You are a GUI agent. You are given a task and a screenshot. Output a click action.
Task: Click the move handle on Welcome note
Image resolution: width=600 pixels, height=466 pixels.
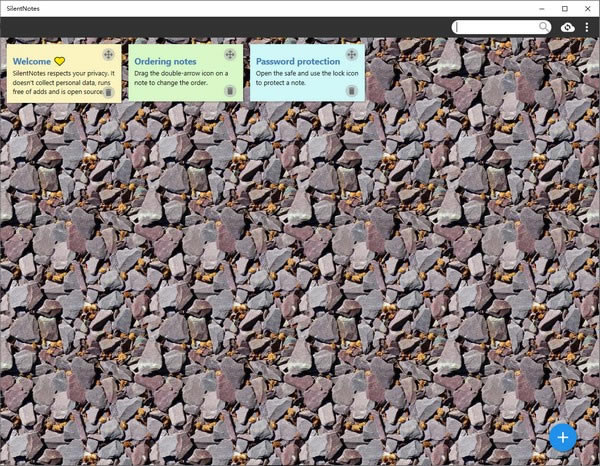[108, 55]
